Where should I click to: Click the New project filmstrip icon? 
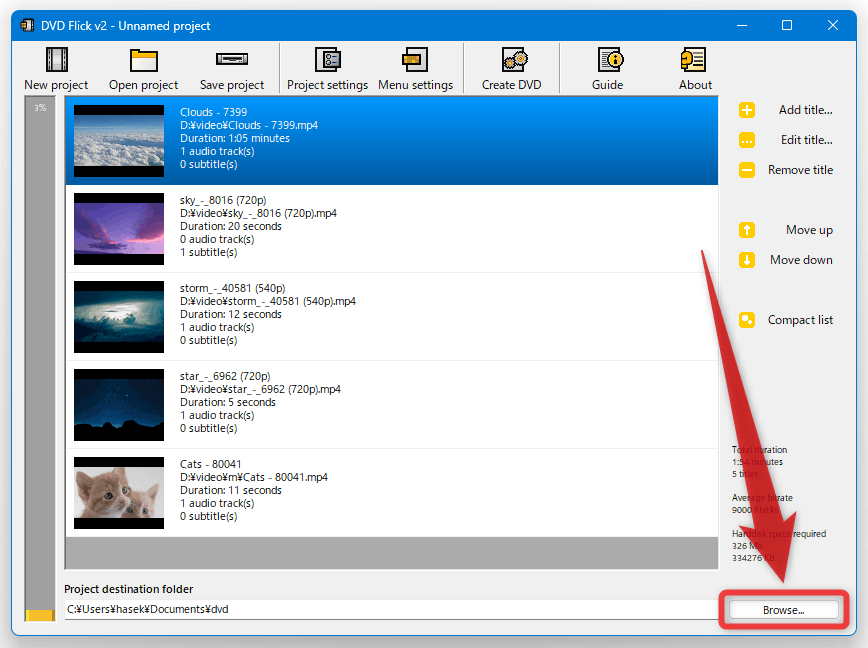(56, 59)
